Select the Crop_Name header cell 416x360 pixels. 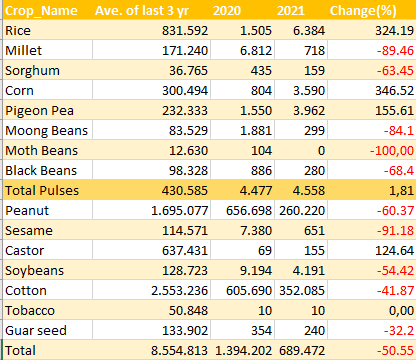pos(48,10)
